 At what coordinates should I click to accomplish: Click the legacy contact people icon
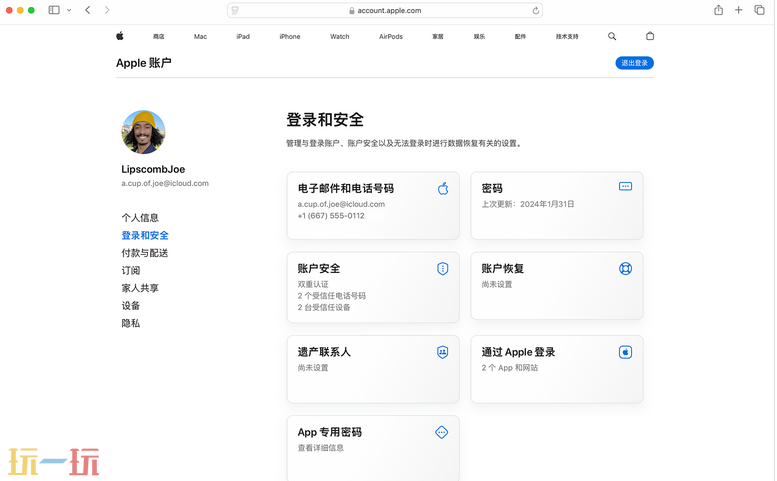point(443,352)
